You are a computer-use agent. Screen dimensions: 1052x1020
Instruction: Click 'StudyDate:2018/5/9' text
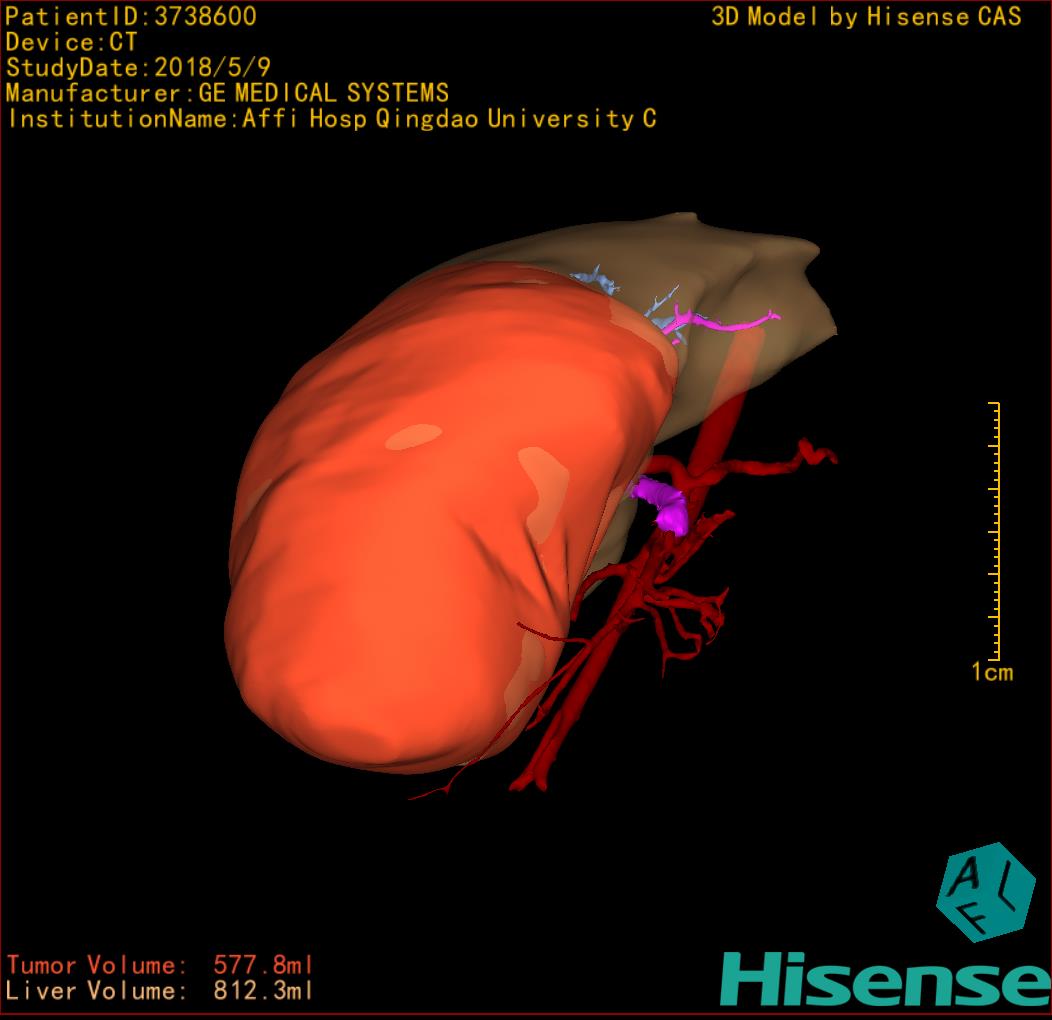[138, 67]
